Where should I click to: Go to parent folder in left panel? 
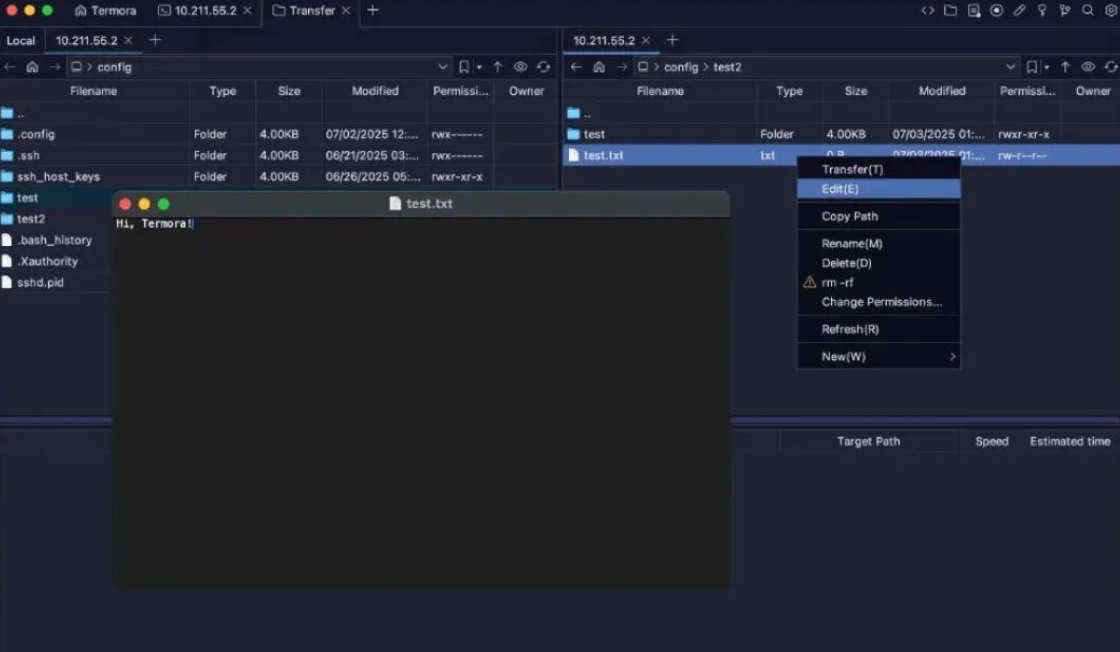click(498, 66)
